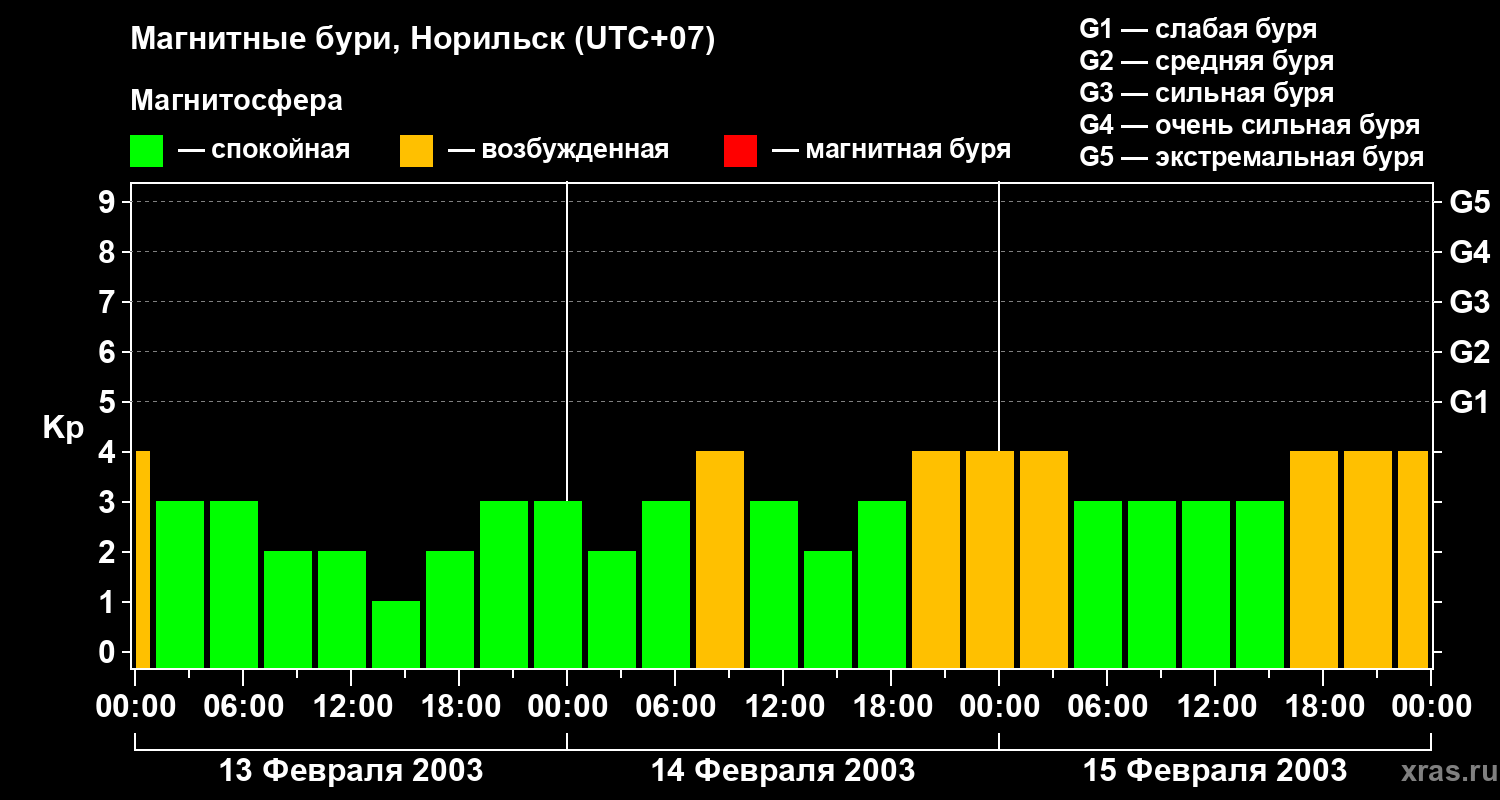1500x800 pixels.
Task: Click the 'G5' label on the right axis
Action: pos(1469,203)
